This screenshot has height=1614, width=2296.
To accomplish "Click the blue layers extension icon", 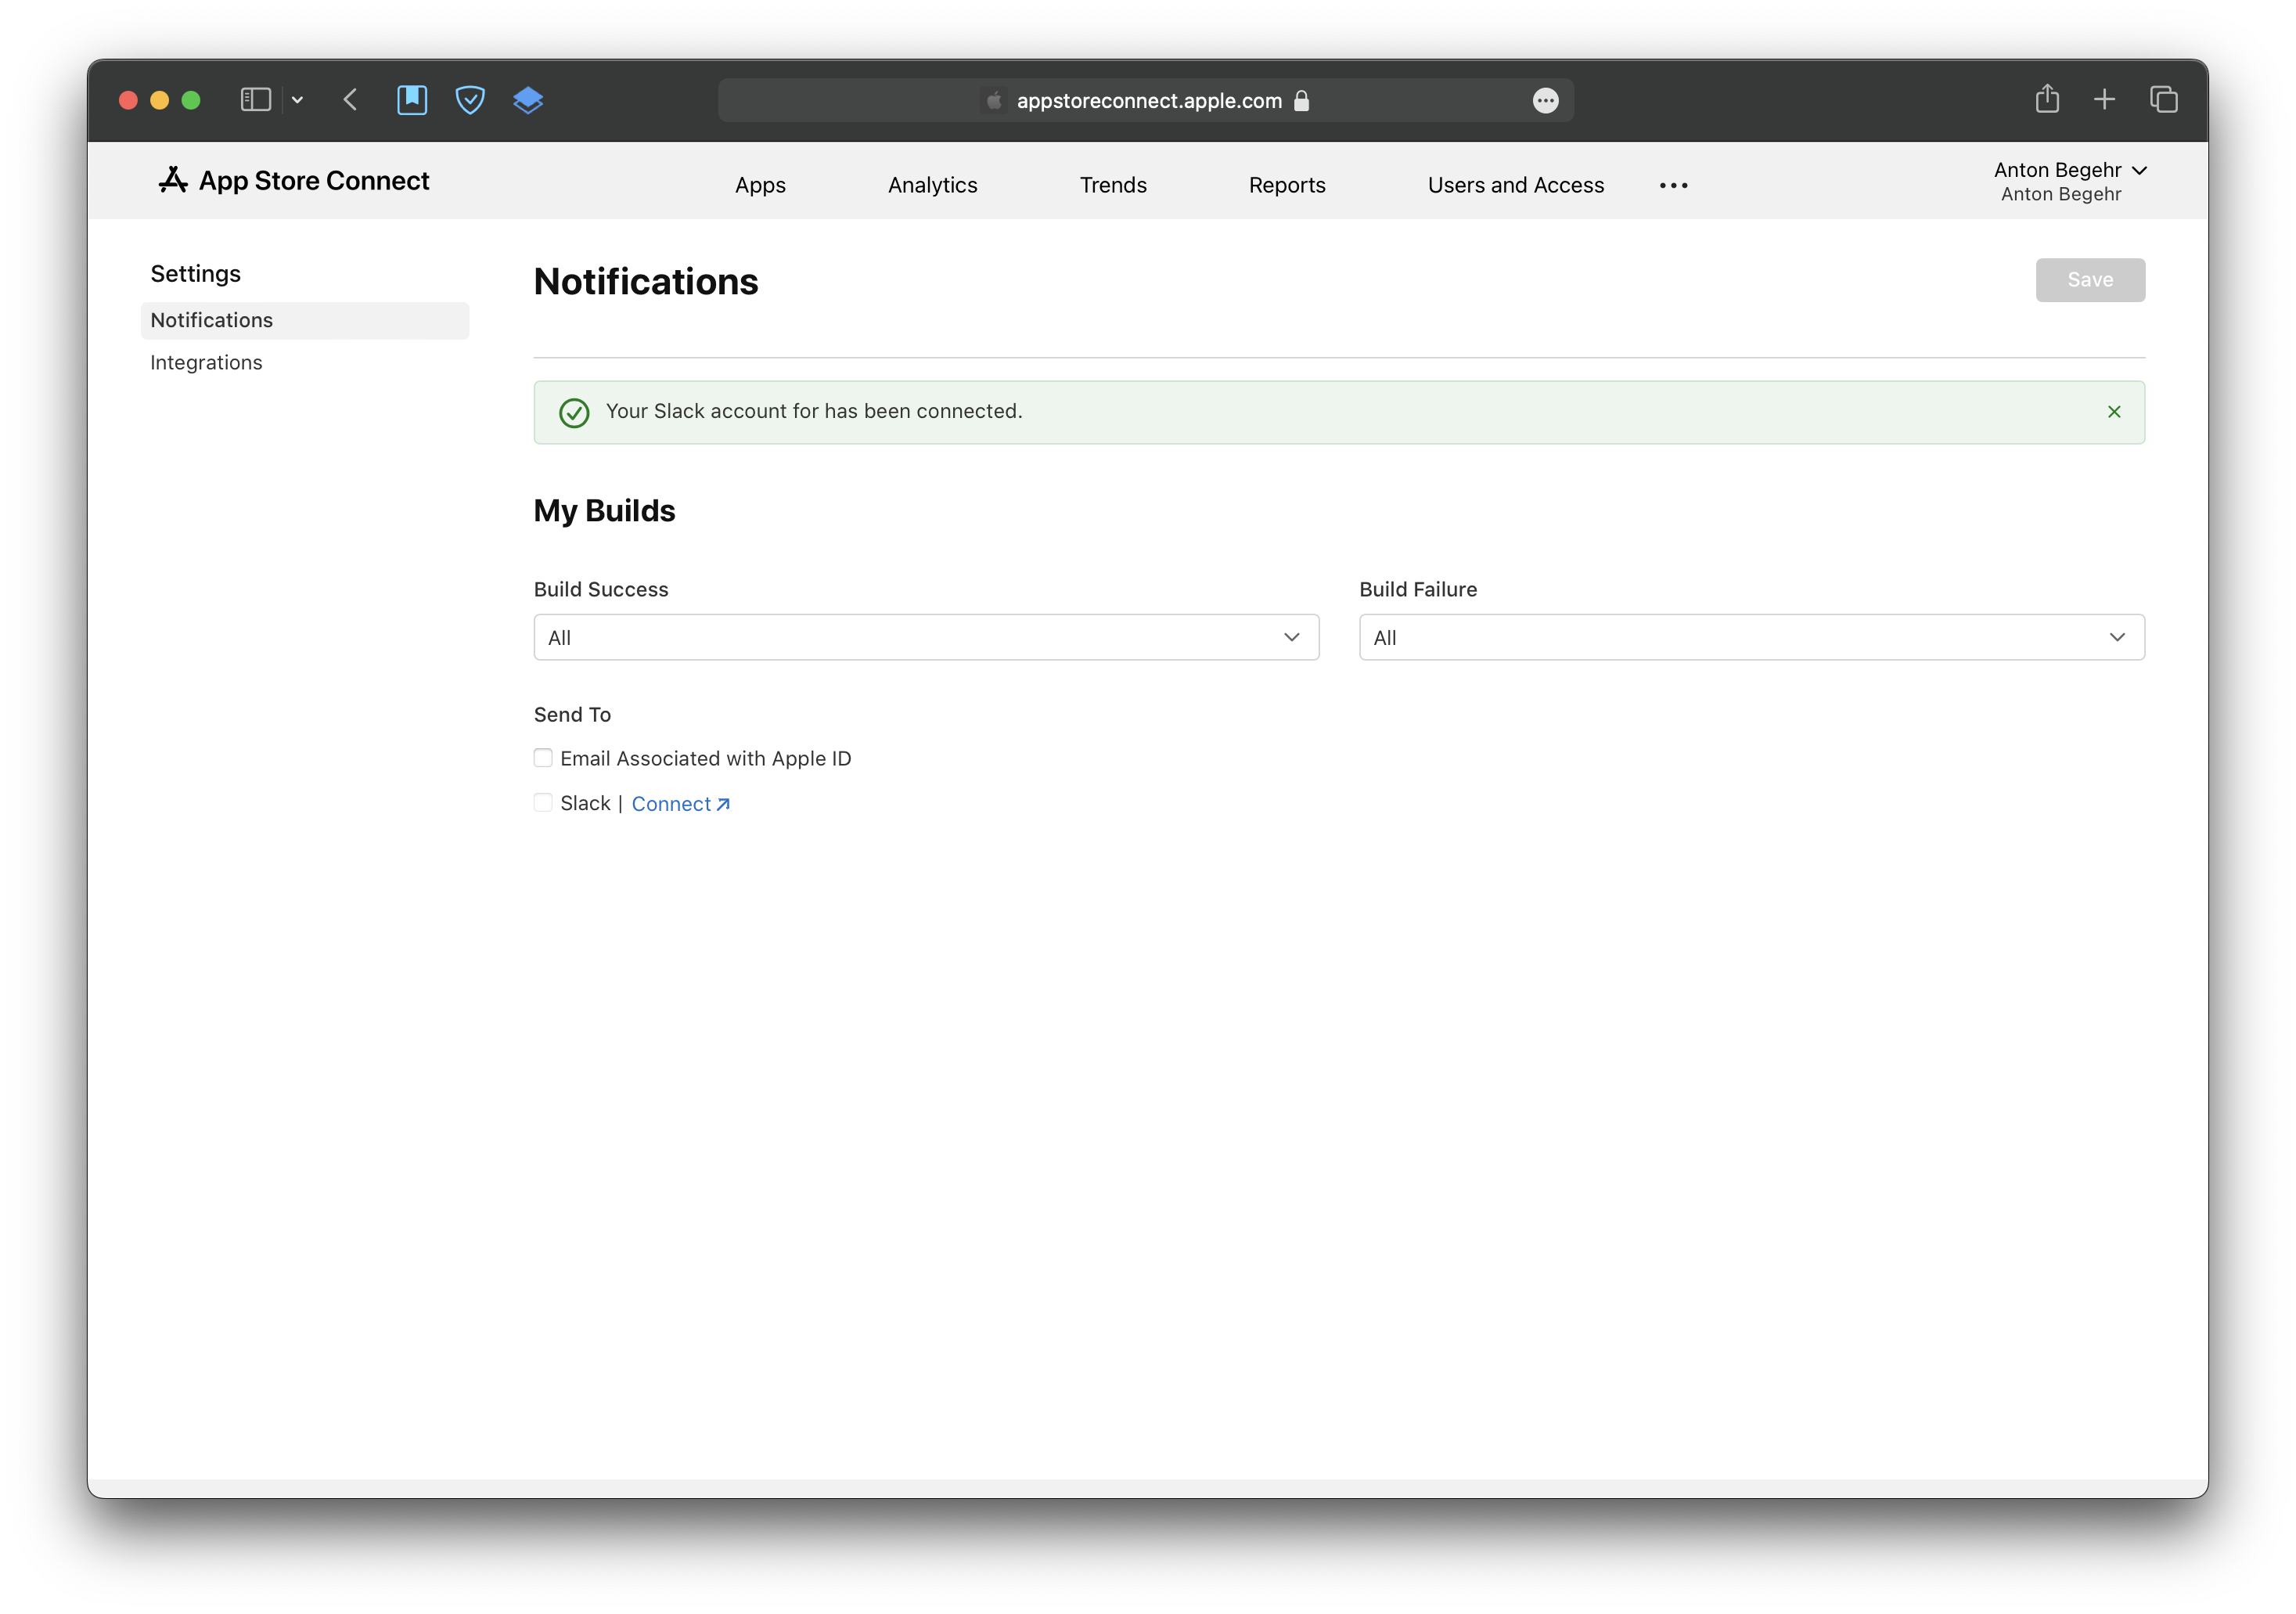I will pos(528,100).
